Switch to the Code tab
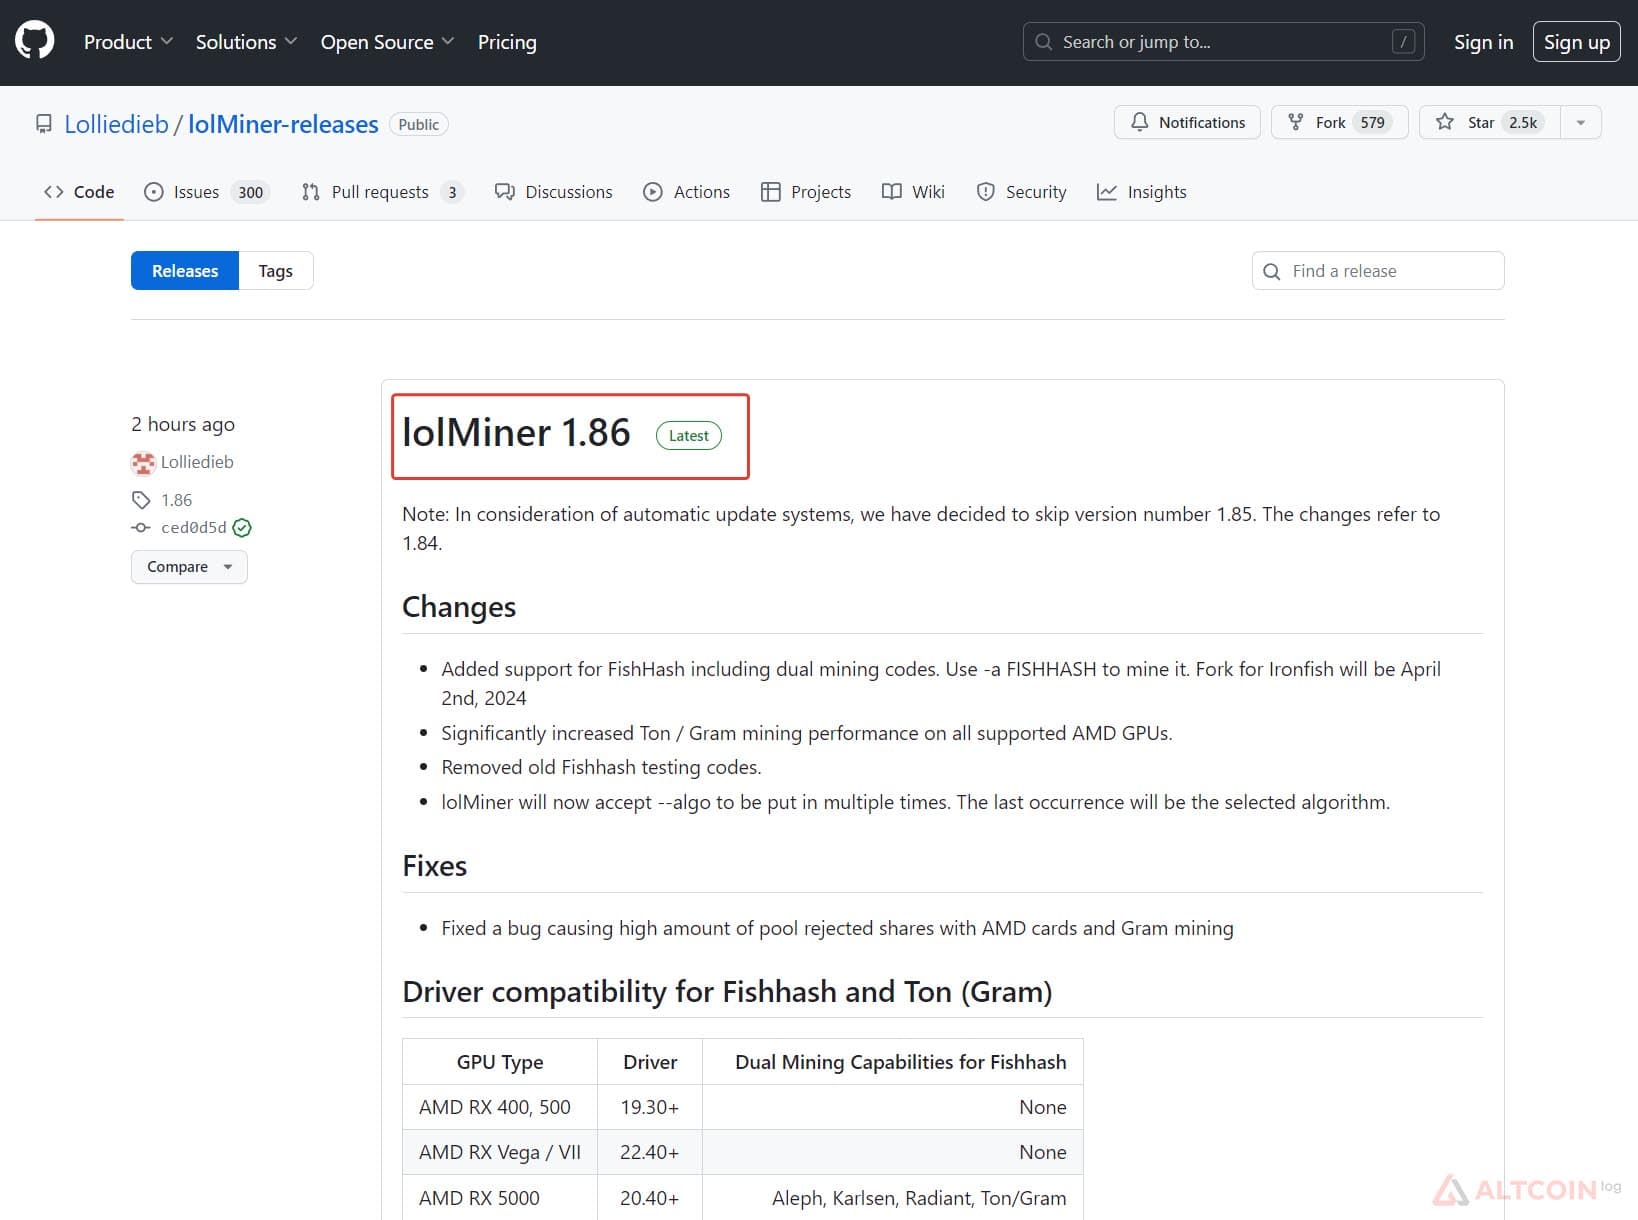Screen dimensions: 1638x1220 click(79, 192)
